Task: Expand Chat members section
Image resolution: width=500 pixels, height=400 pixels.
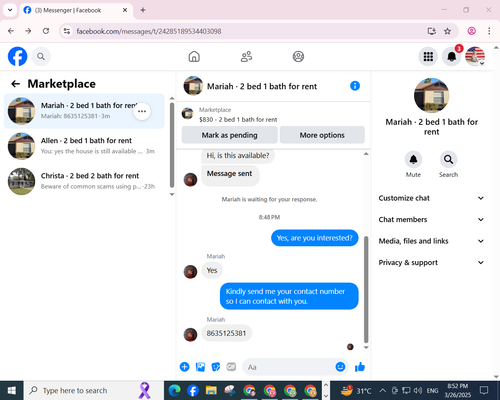Action: pyautogui.click(x=431, y=220)
